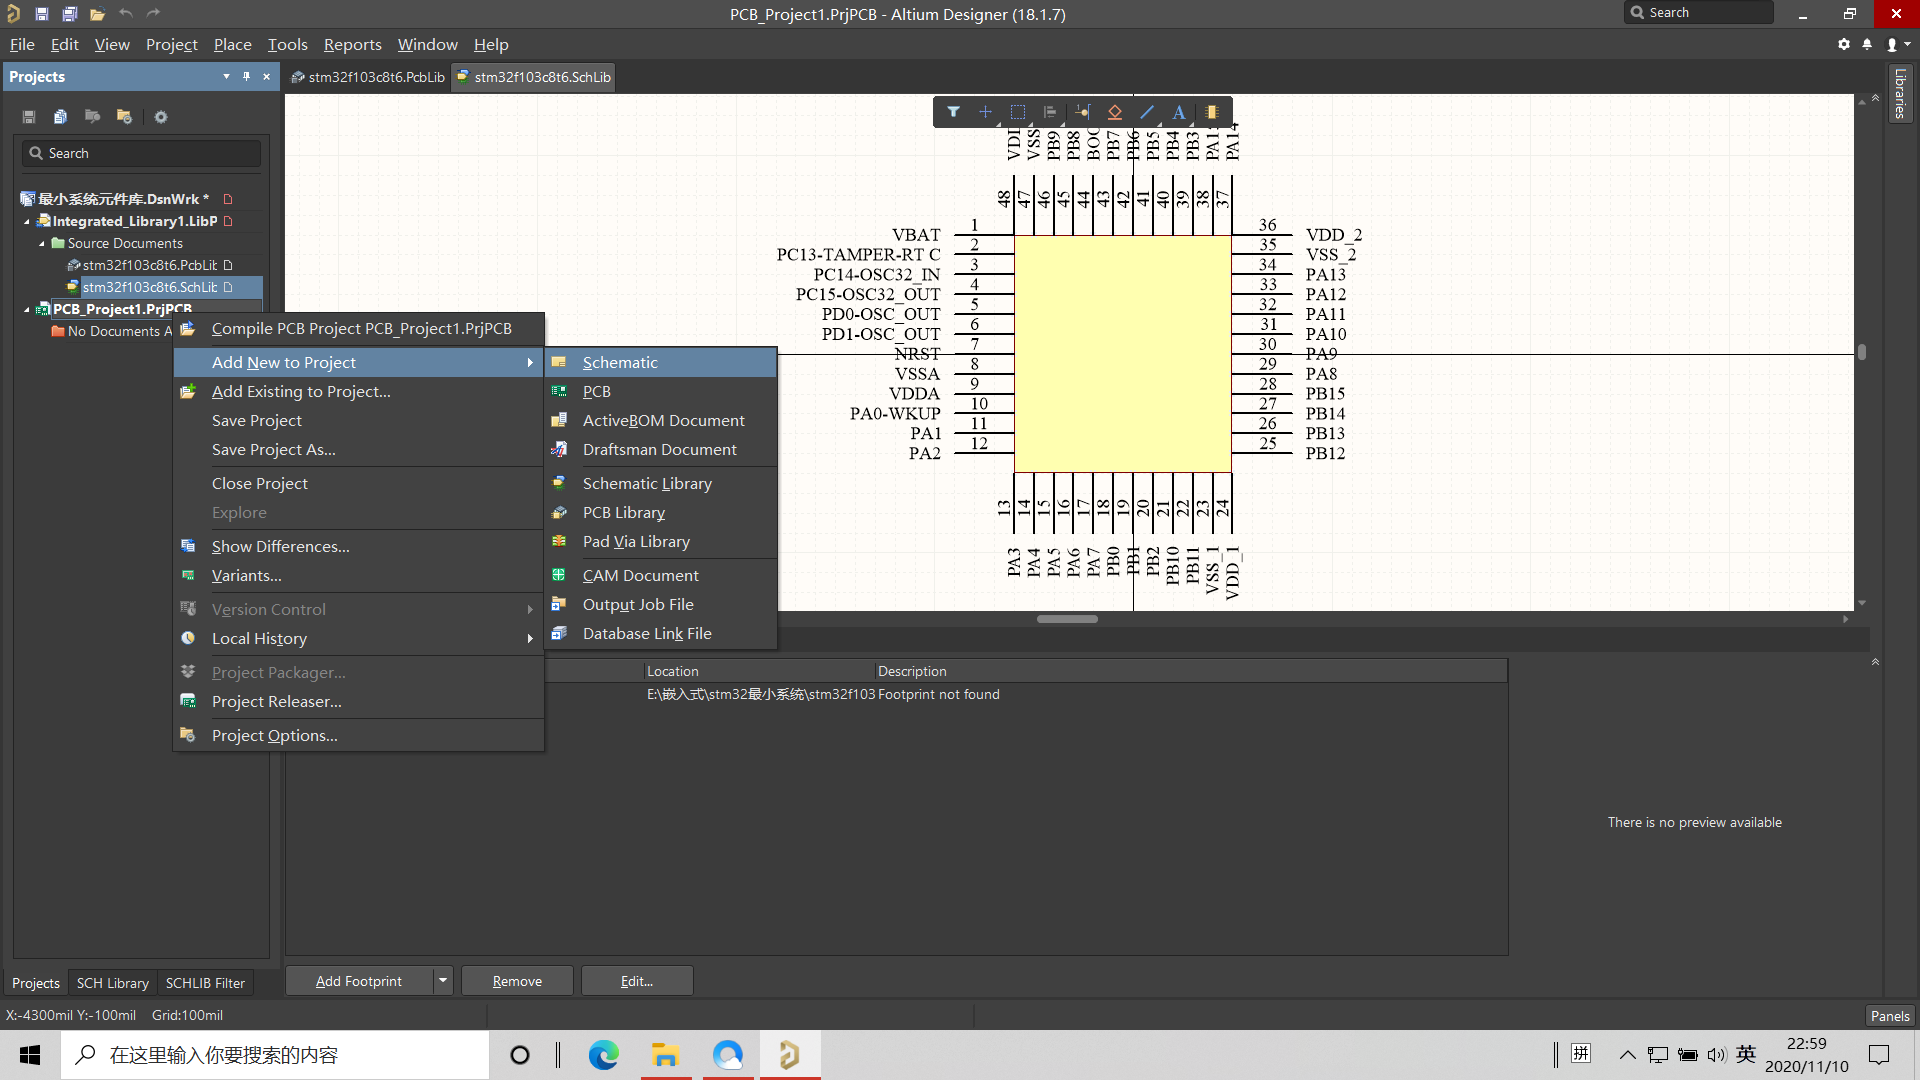
Task: Open the Add Footprint dropdown arrow
Action: point(443,981)
